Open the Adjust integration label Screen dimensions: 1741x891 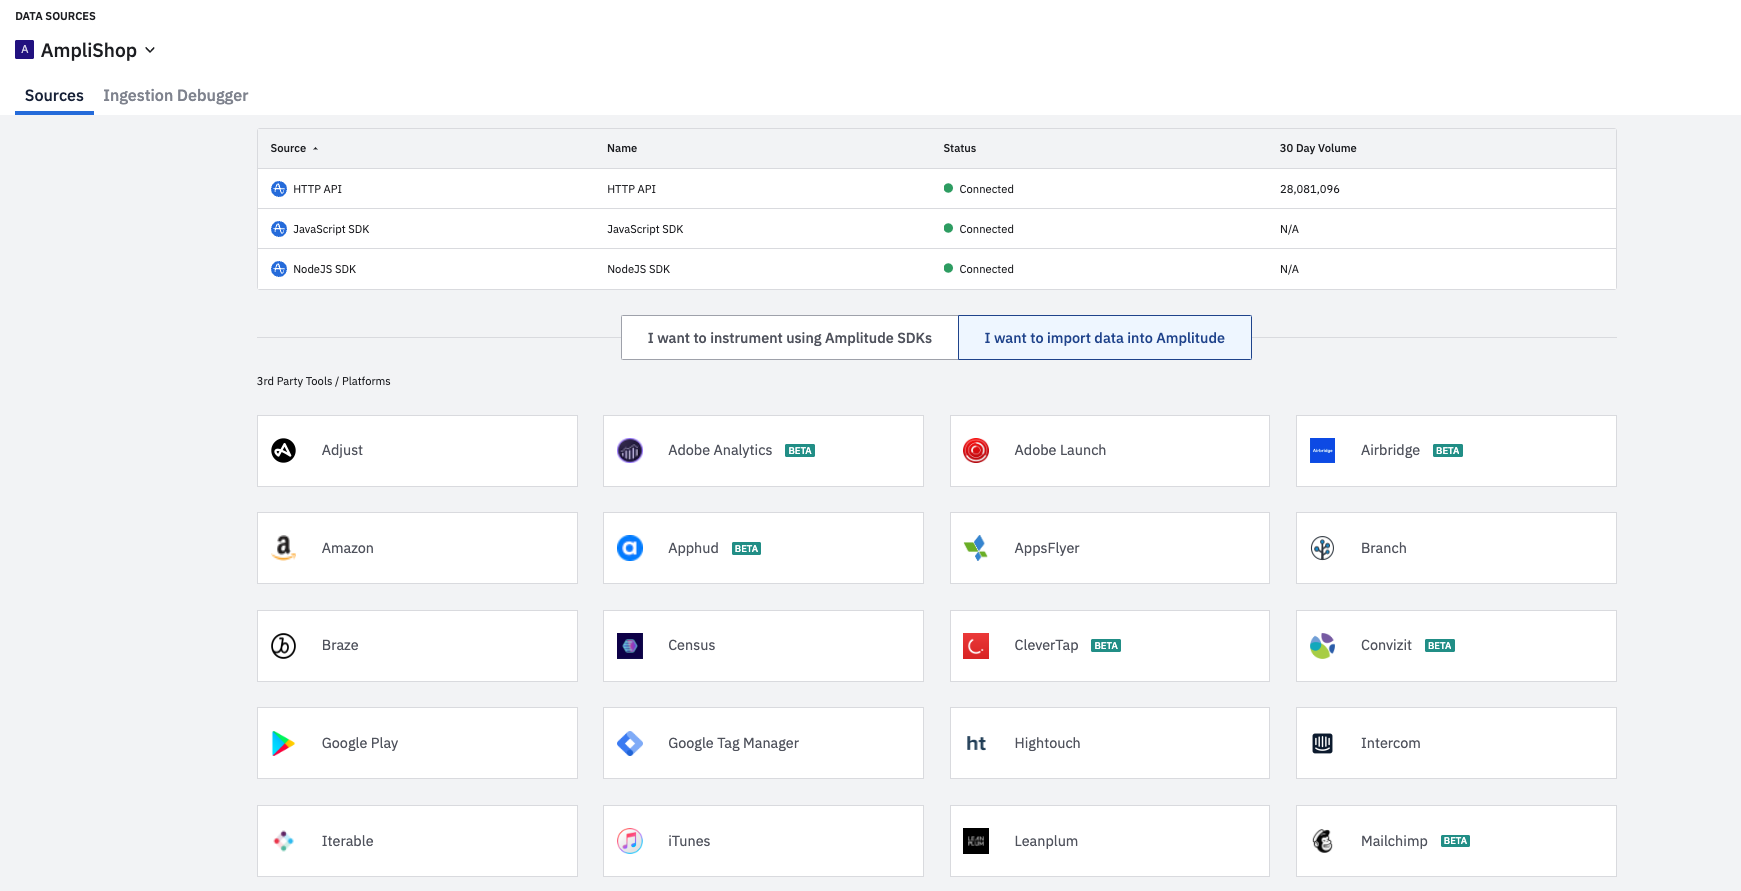click(x=342, y=451)
